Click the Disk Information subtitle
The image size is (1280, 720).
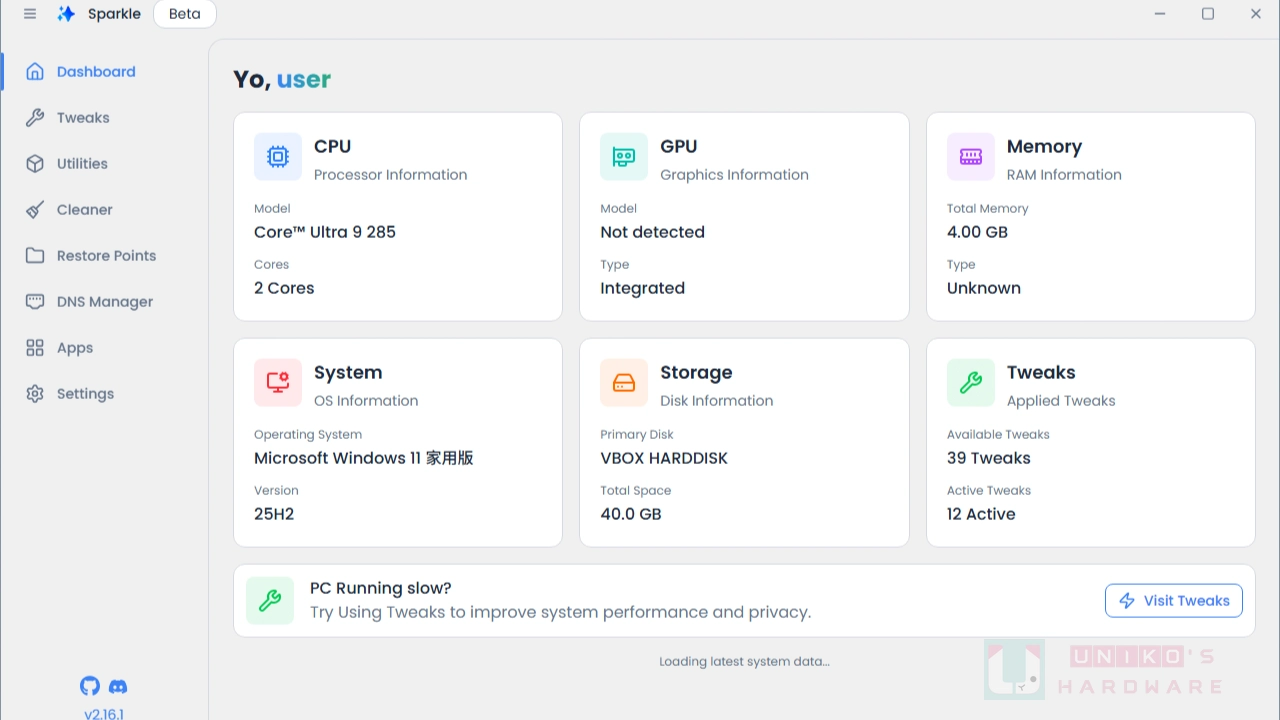[716, 401]
